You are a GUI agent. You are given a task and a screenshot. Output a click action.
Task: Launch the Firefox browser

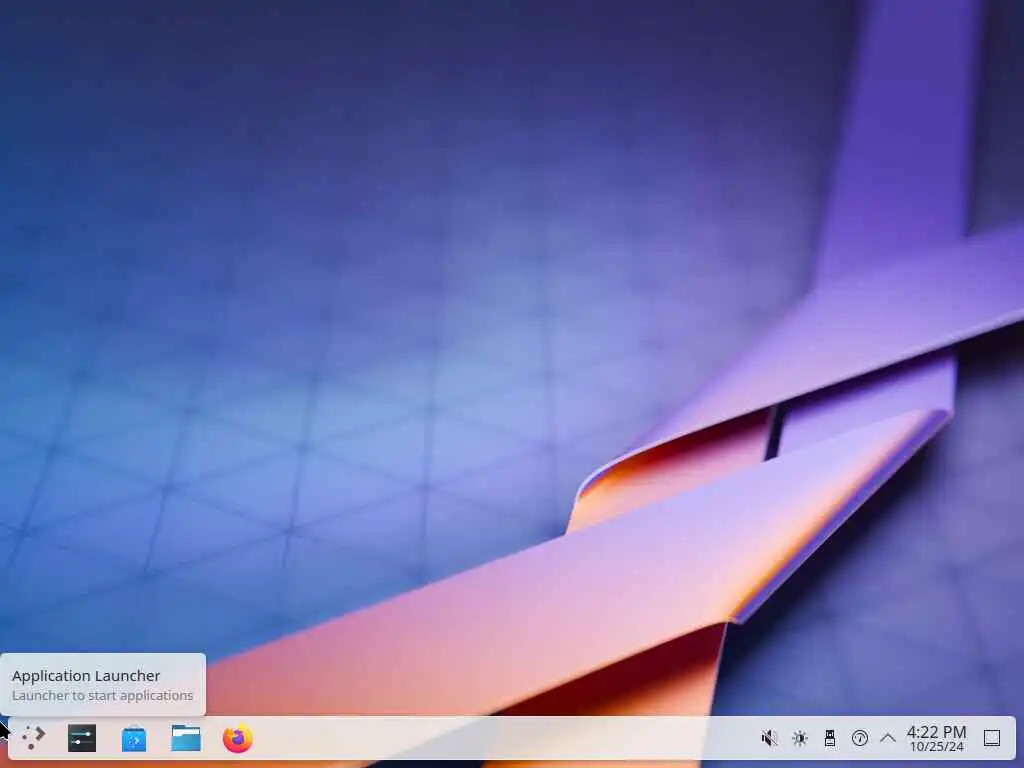click(x=238, y=738)
